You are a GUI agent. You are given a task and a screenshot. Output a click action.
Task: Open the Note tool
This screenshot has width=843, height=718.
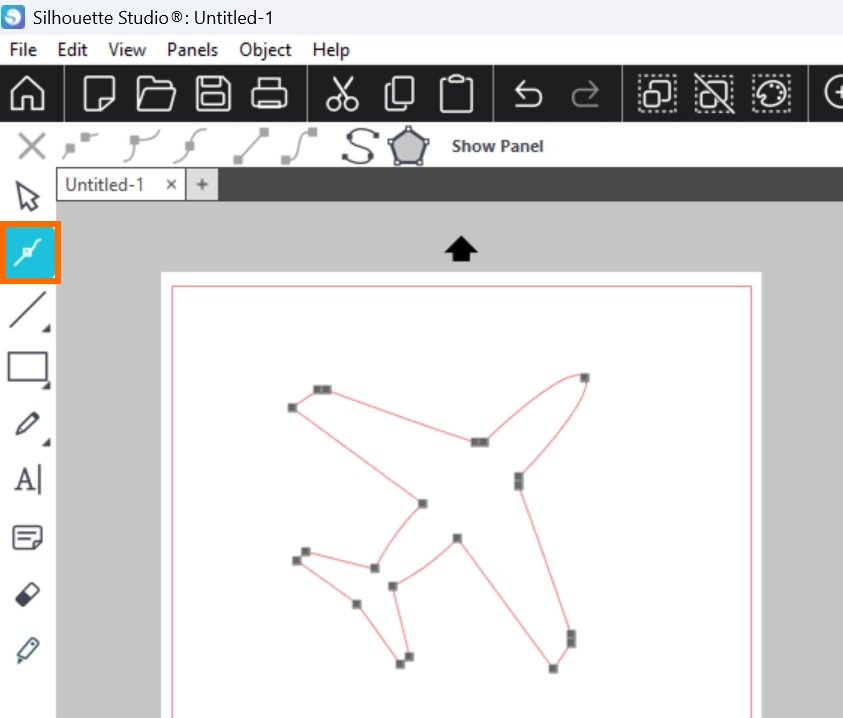pos(28,538)
